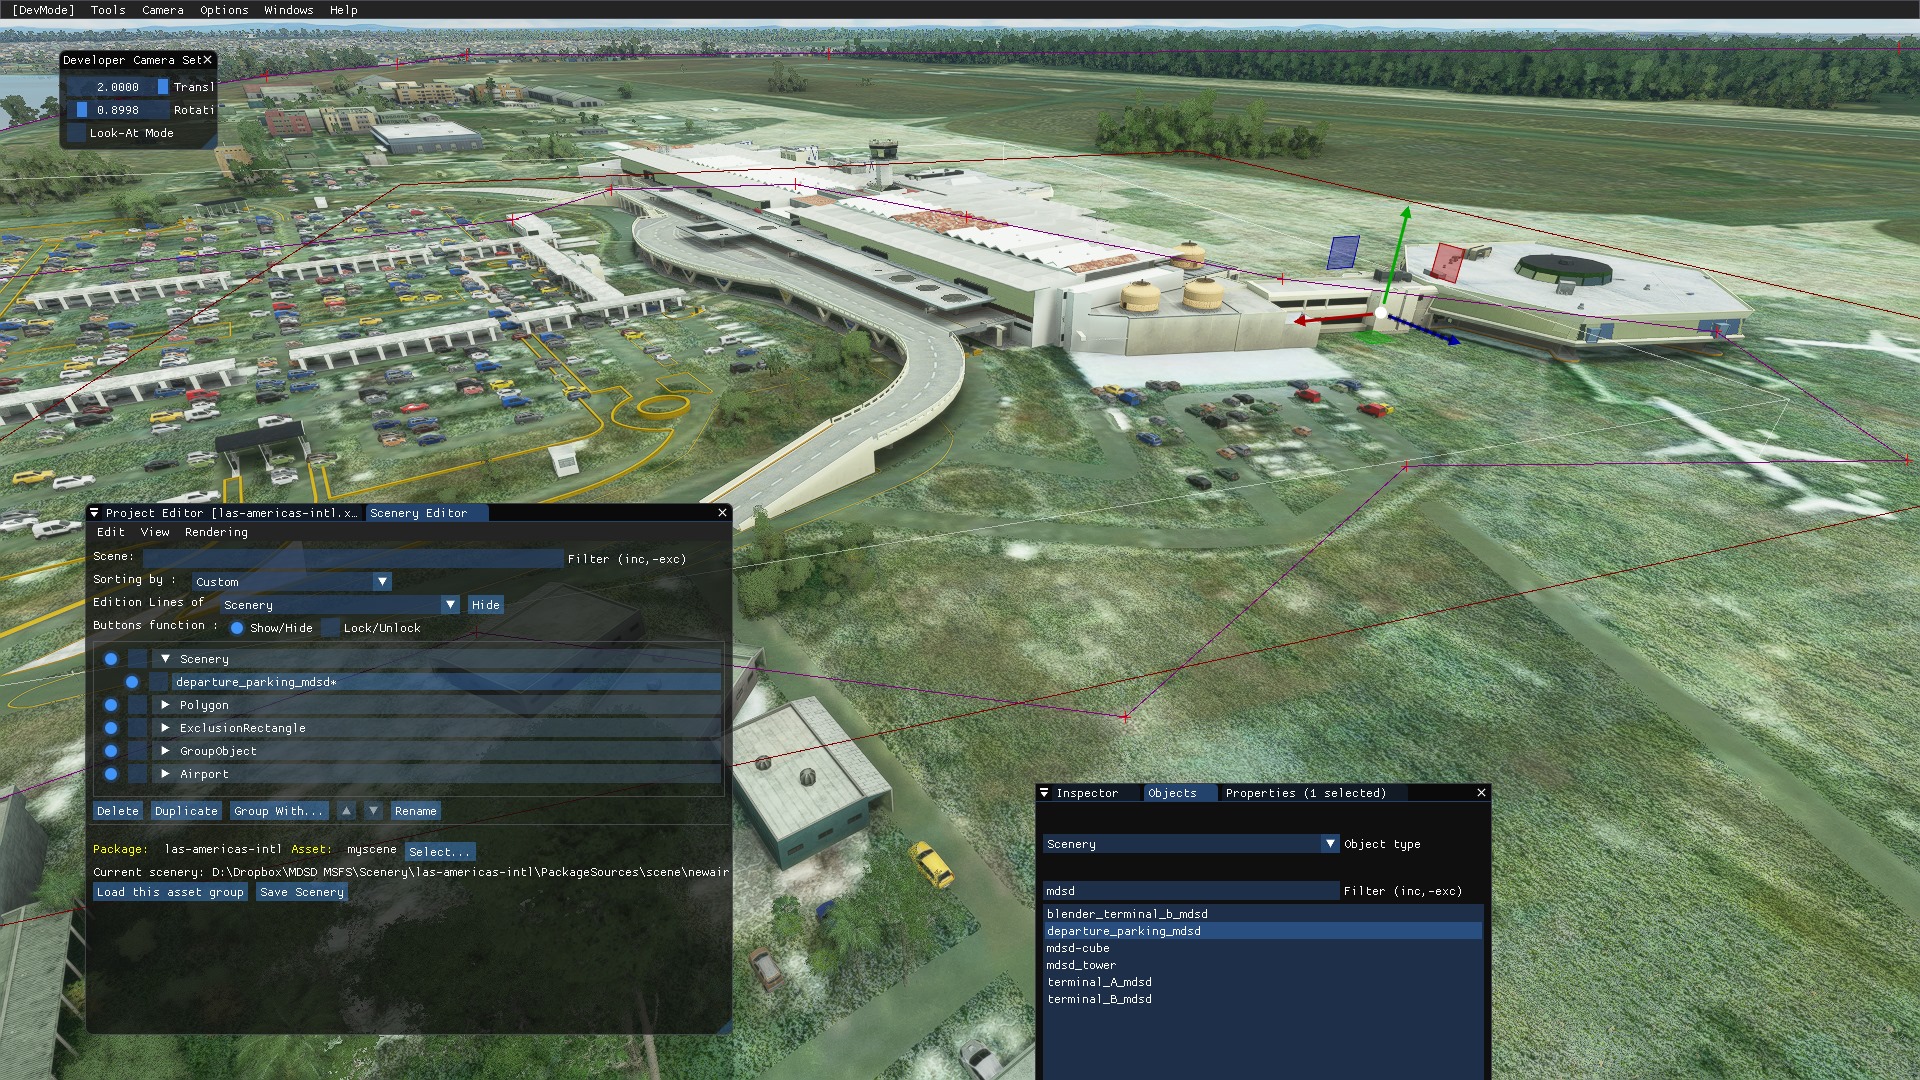This screenshot has height=1080, width=1920.
Task: Collapse the Inspector window via header triangle
Action: pos(1044,793)
